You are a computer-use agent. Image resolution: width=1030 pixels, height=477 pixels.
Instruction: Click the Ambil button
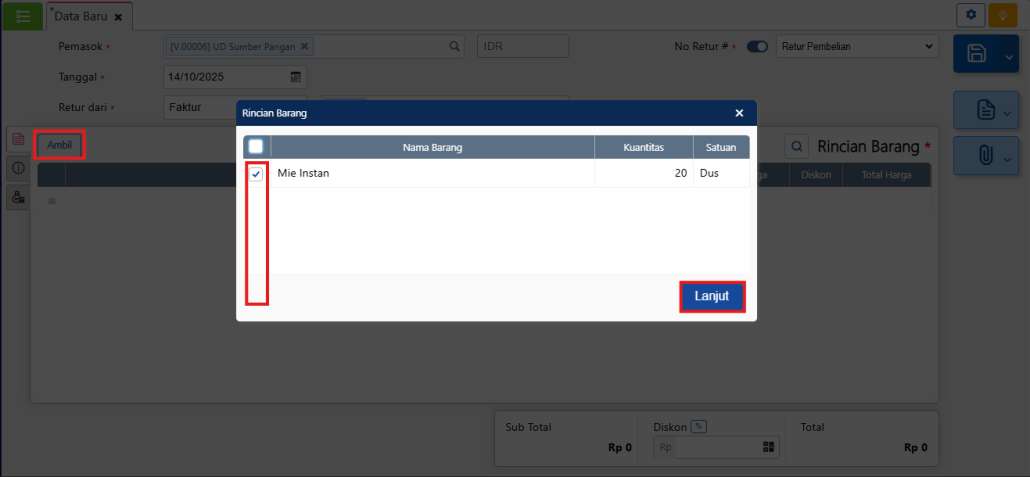click(x=59, y=145)
